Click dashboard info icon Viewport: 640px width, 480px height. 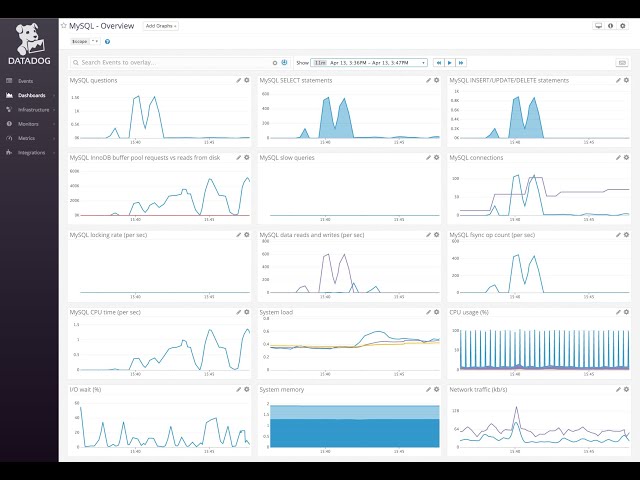(611, 26)
